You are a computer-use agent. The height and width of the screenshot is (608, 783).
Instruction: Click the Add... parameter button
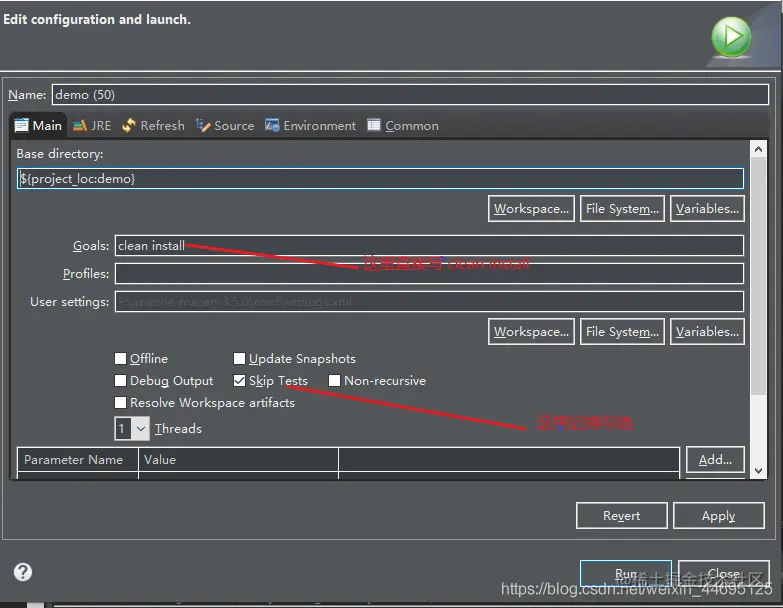click(x=715, y=459)
